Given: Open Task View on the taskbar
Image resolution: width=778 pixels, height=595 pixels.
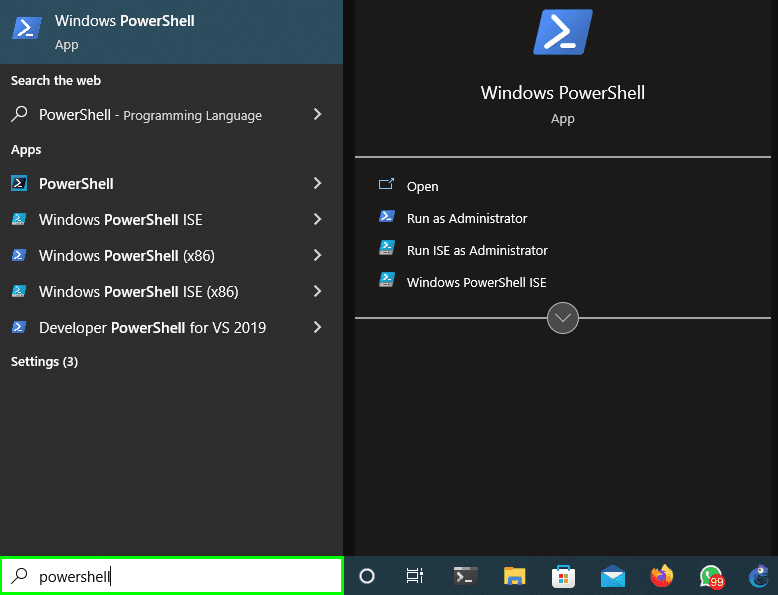Looking at the screenshot, I should coord(414,576).
